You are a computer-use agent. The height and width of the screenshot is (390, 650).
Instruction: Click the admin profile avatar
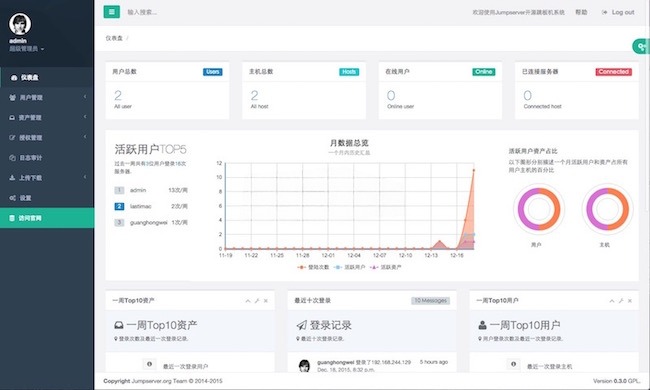tap(20, 24)
